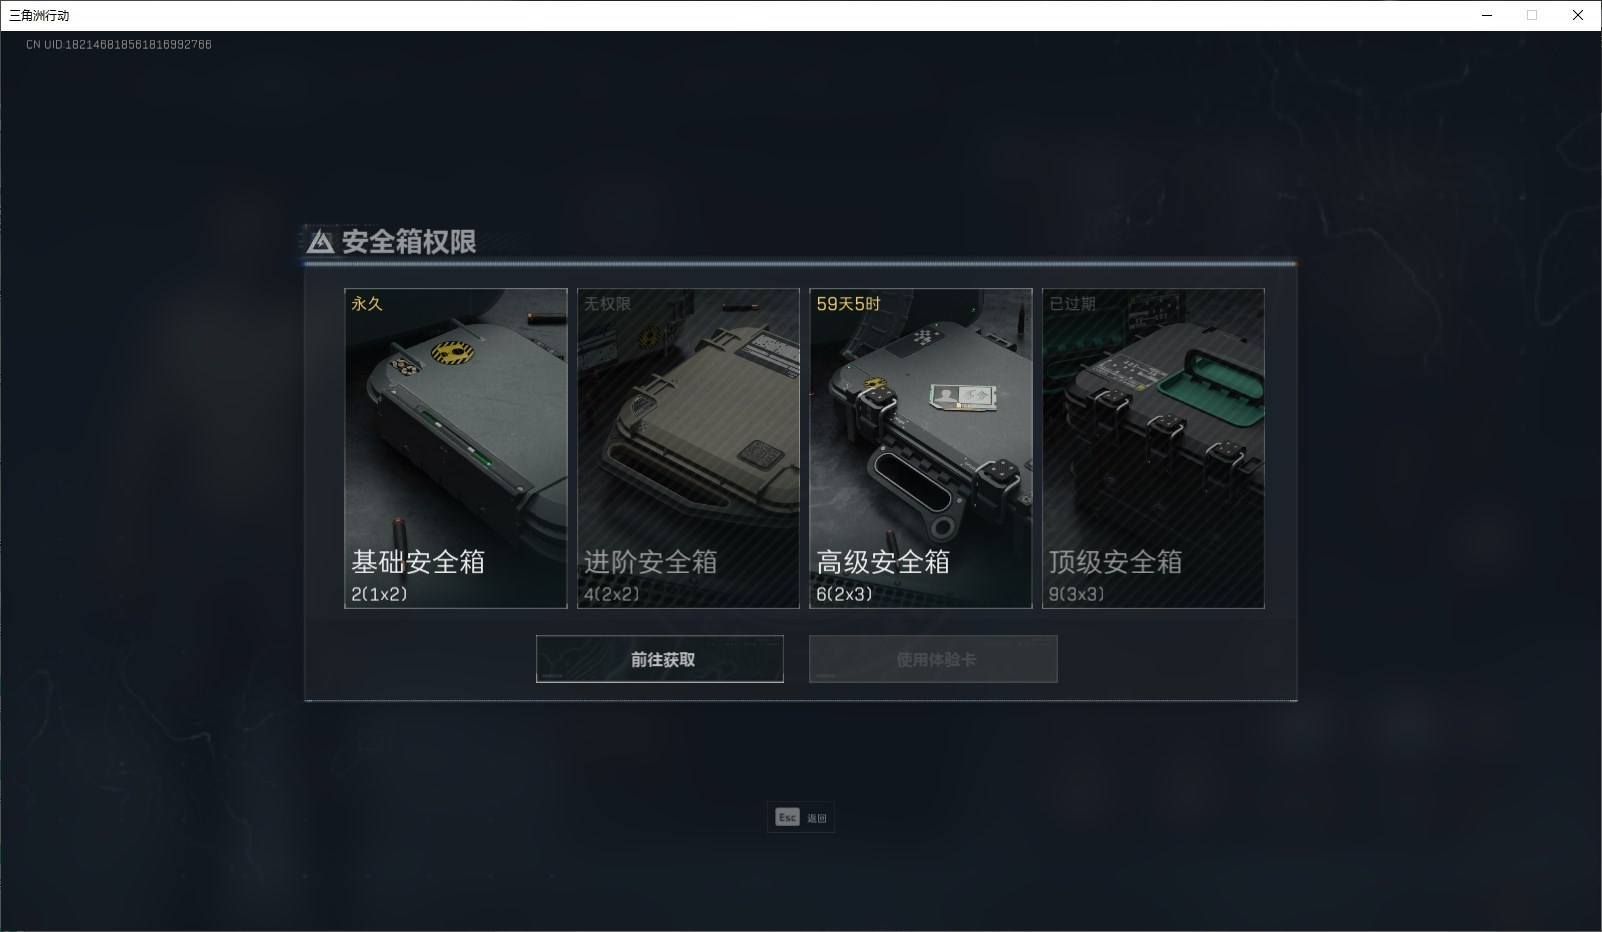Screen dimensions: 1602x932
Task: Click the disabled maximize window icon
Action: (1532, 15)
